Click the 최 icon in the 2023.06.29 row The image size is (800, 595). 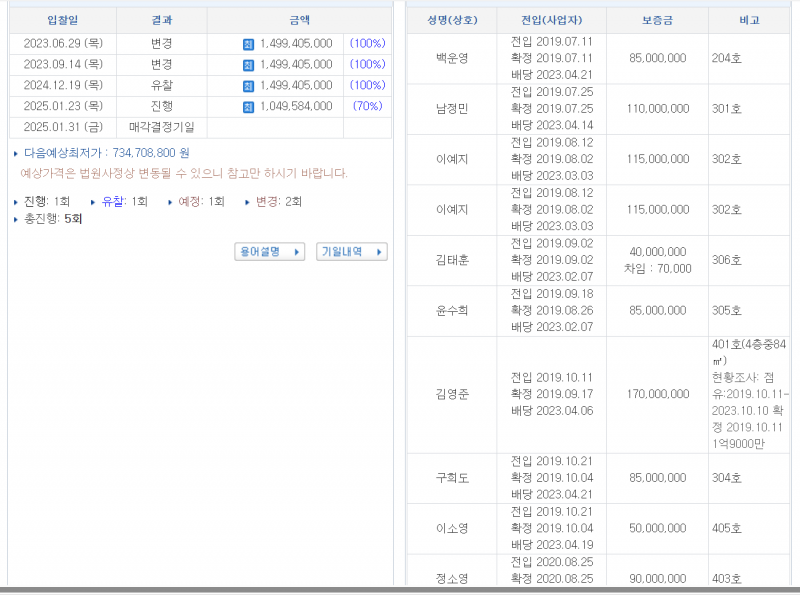pos(248,44)
